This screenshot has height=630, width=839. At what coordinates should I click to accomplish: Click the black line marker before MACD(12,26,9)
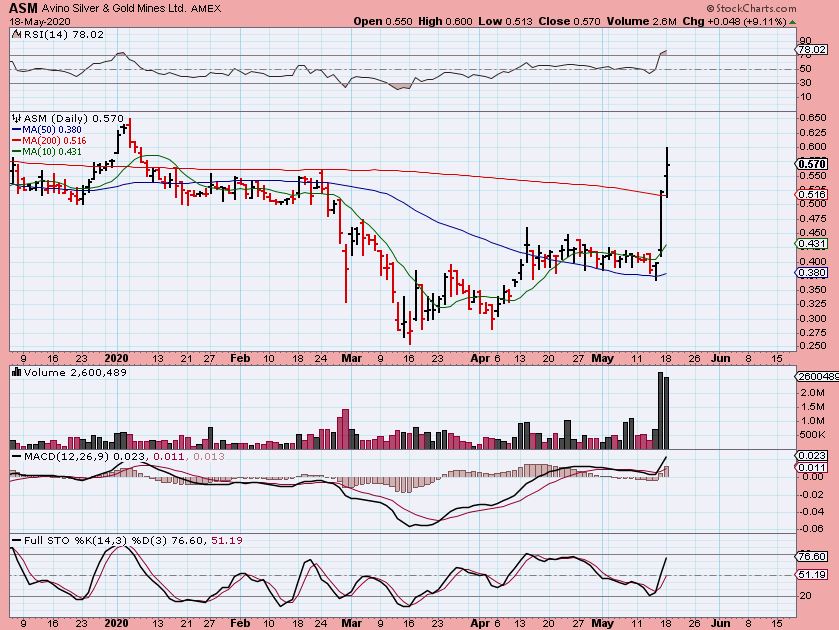(x=17, y=457)
